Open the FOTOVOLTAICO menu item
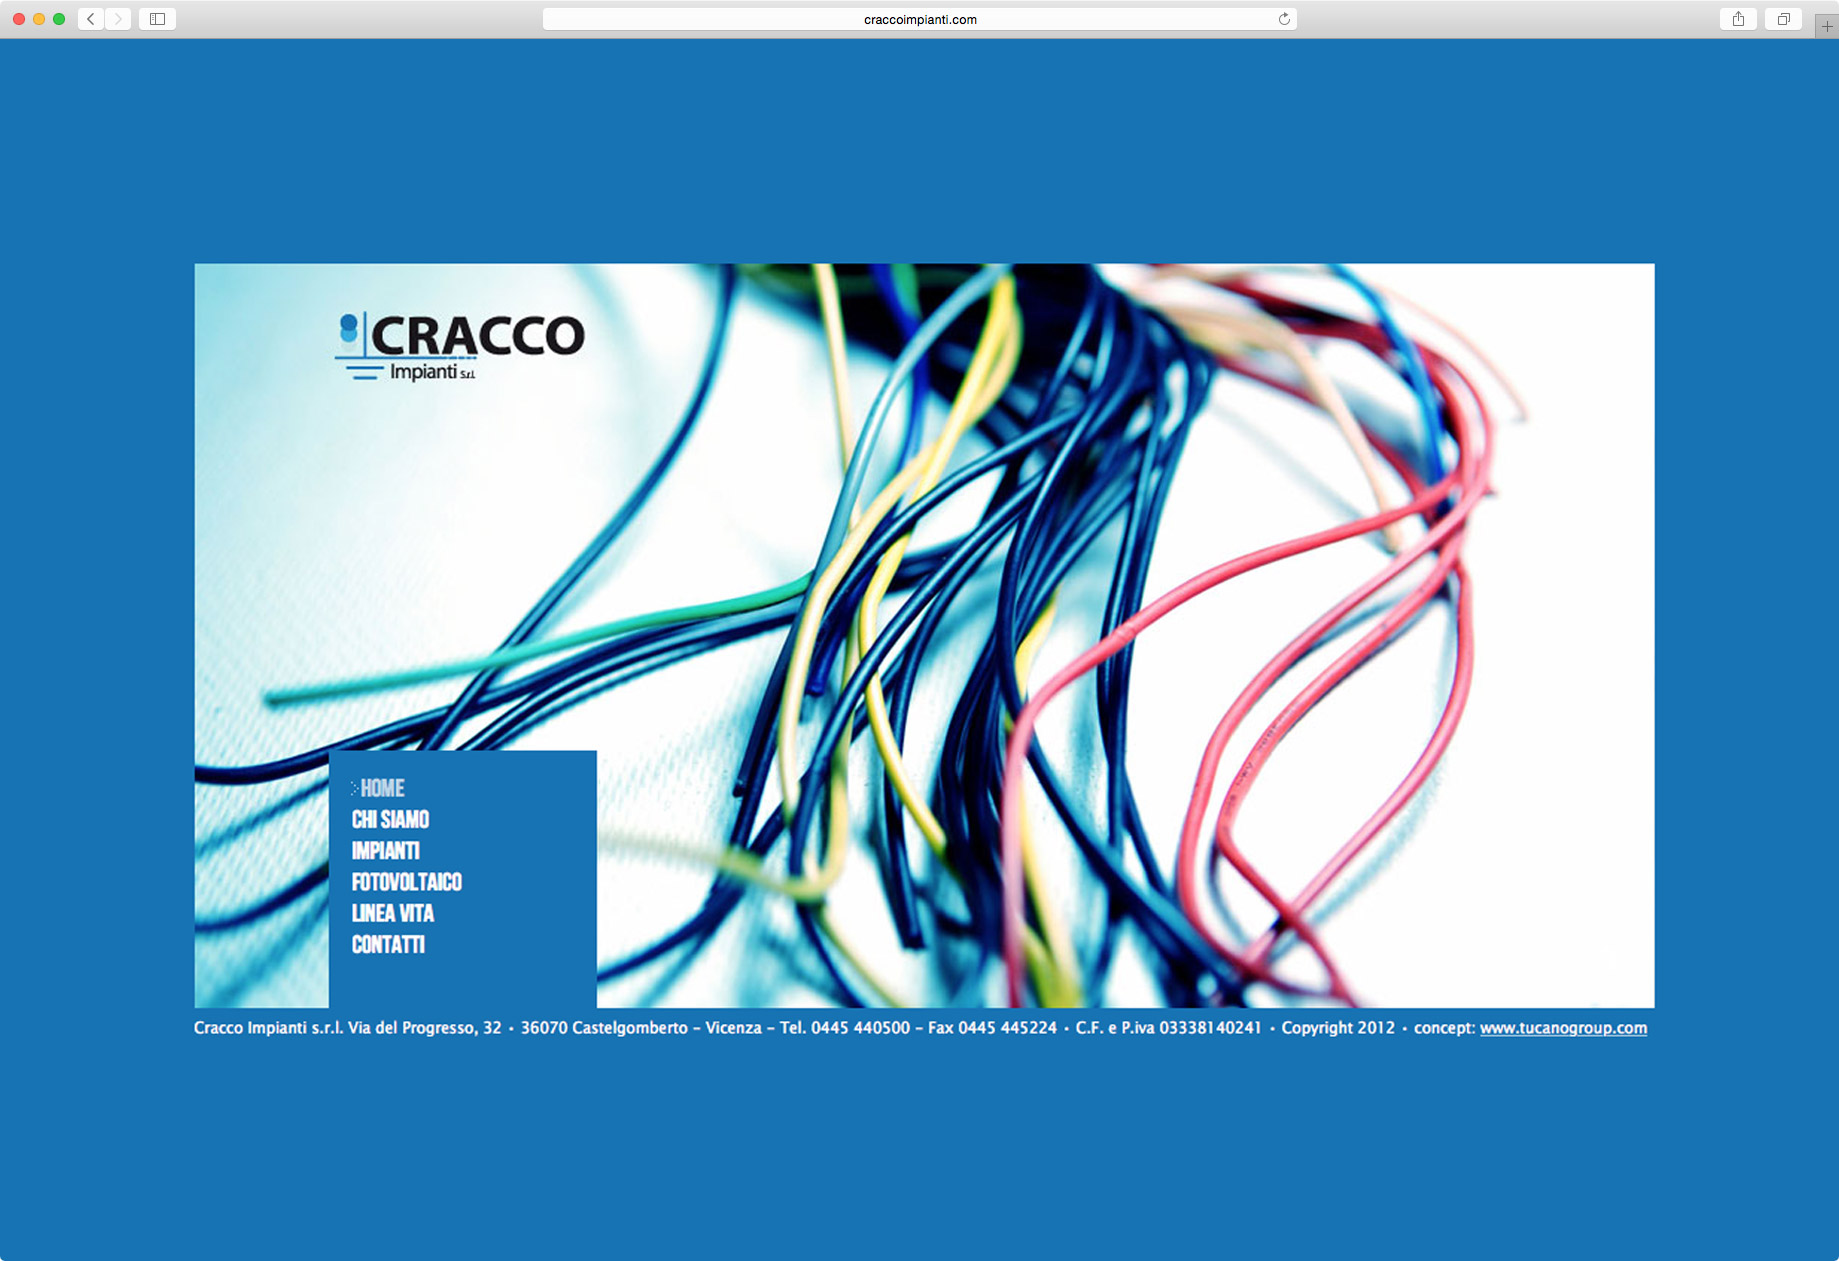This screenshot has width=1839, height=1261. [406, 882]
